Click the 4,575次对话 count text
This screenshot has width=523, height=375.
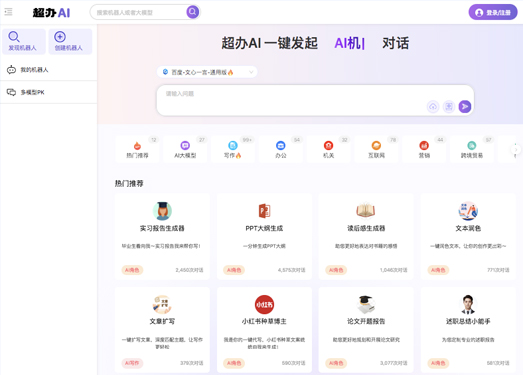(x=292, y=270)
